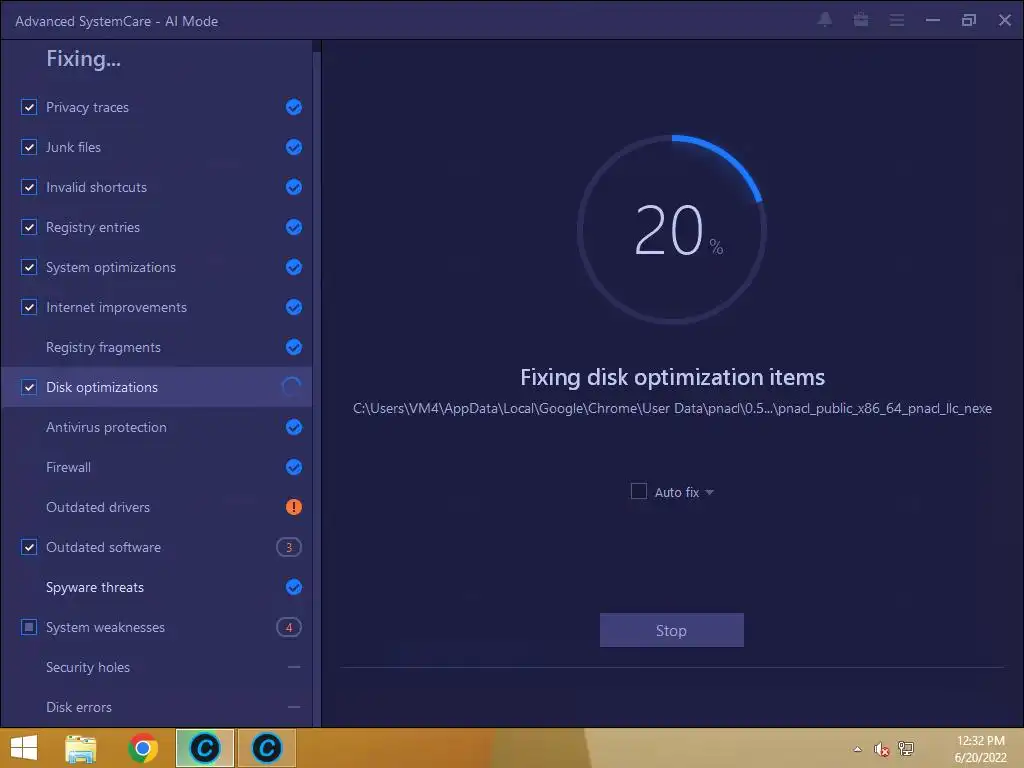Click the Fixing disk optimization items heading
Image resolution: width=1024 pixels, height=768 pixels.
coord(672,377)
